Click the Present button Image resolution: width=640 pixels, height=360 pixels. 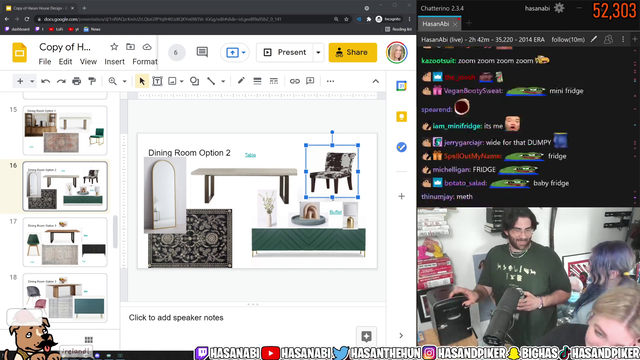click(285, 52)
